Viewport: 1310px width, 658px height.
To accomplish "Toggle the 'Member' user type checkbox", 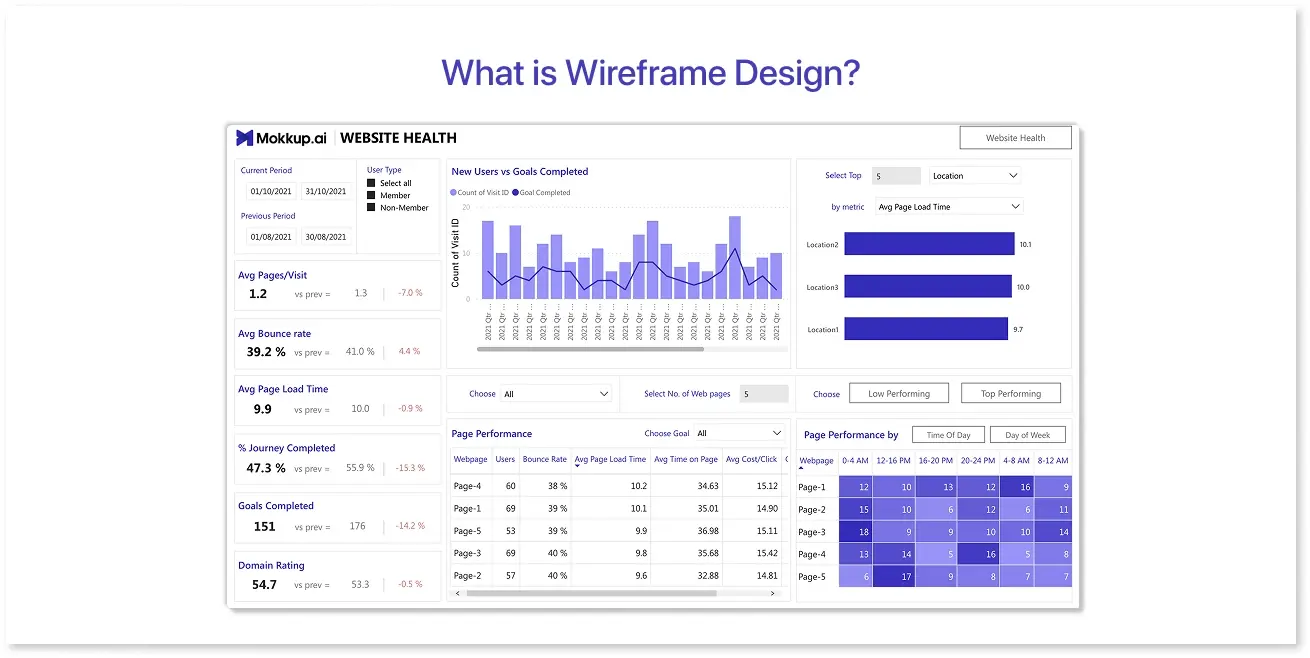I will pos(371,195).
